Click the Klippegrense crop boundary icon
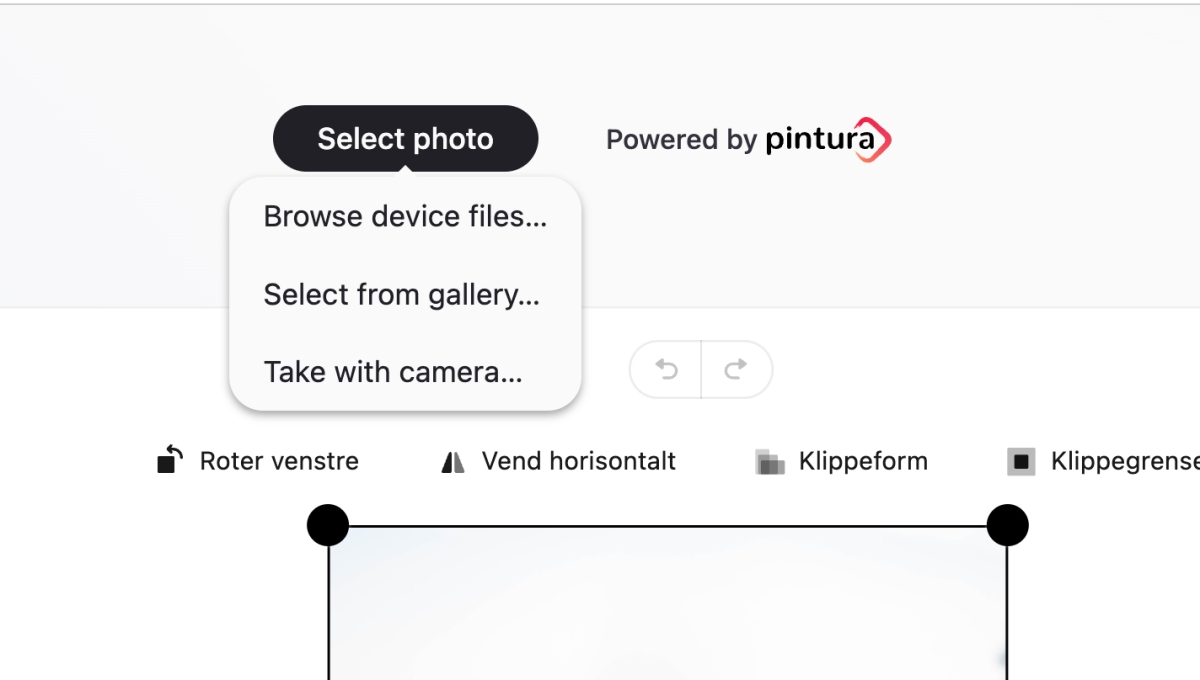The width and height of the screenshot is (1200, 680). pos(1021,462)
